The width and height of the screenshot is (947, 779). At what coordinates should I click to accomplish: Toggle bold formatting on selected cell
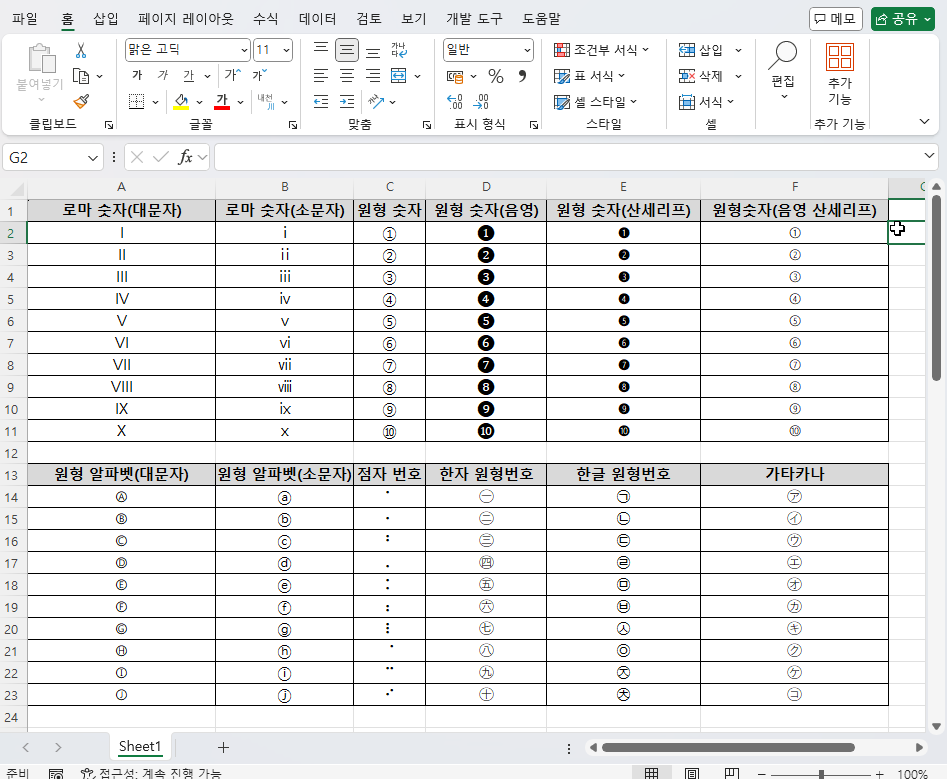coord(137,74)
